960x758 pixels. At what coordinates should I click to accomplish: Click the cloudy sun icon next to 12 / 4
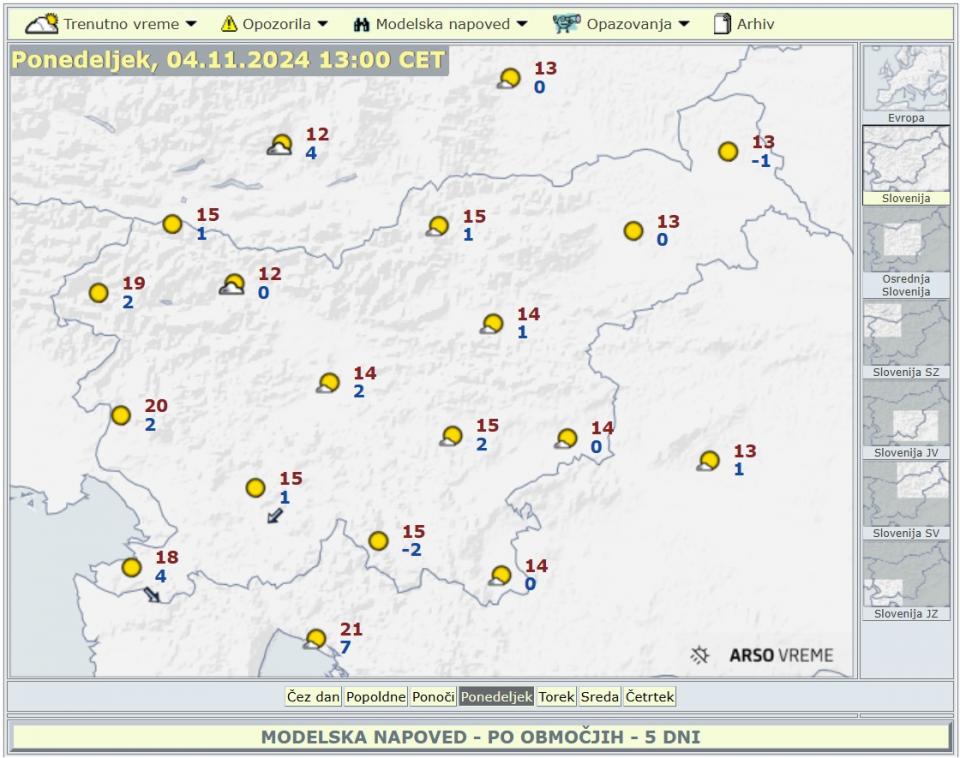[x=280, y=145]
